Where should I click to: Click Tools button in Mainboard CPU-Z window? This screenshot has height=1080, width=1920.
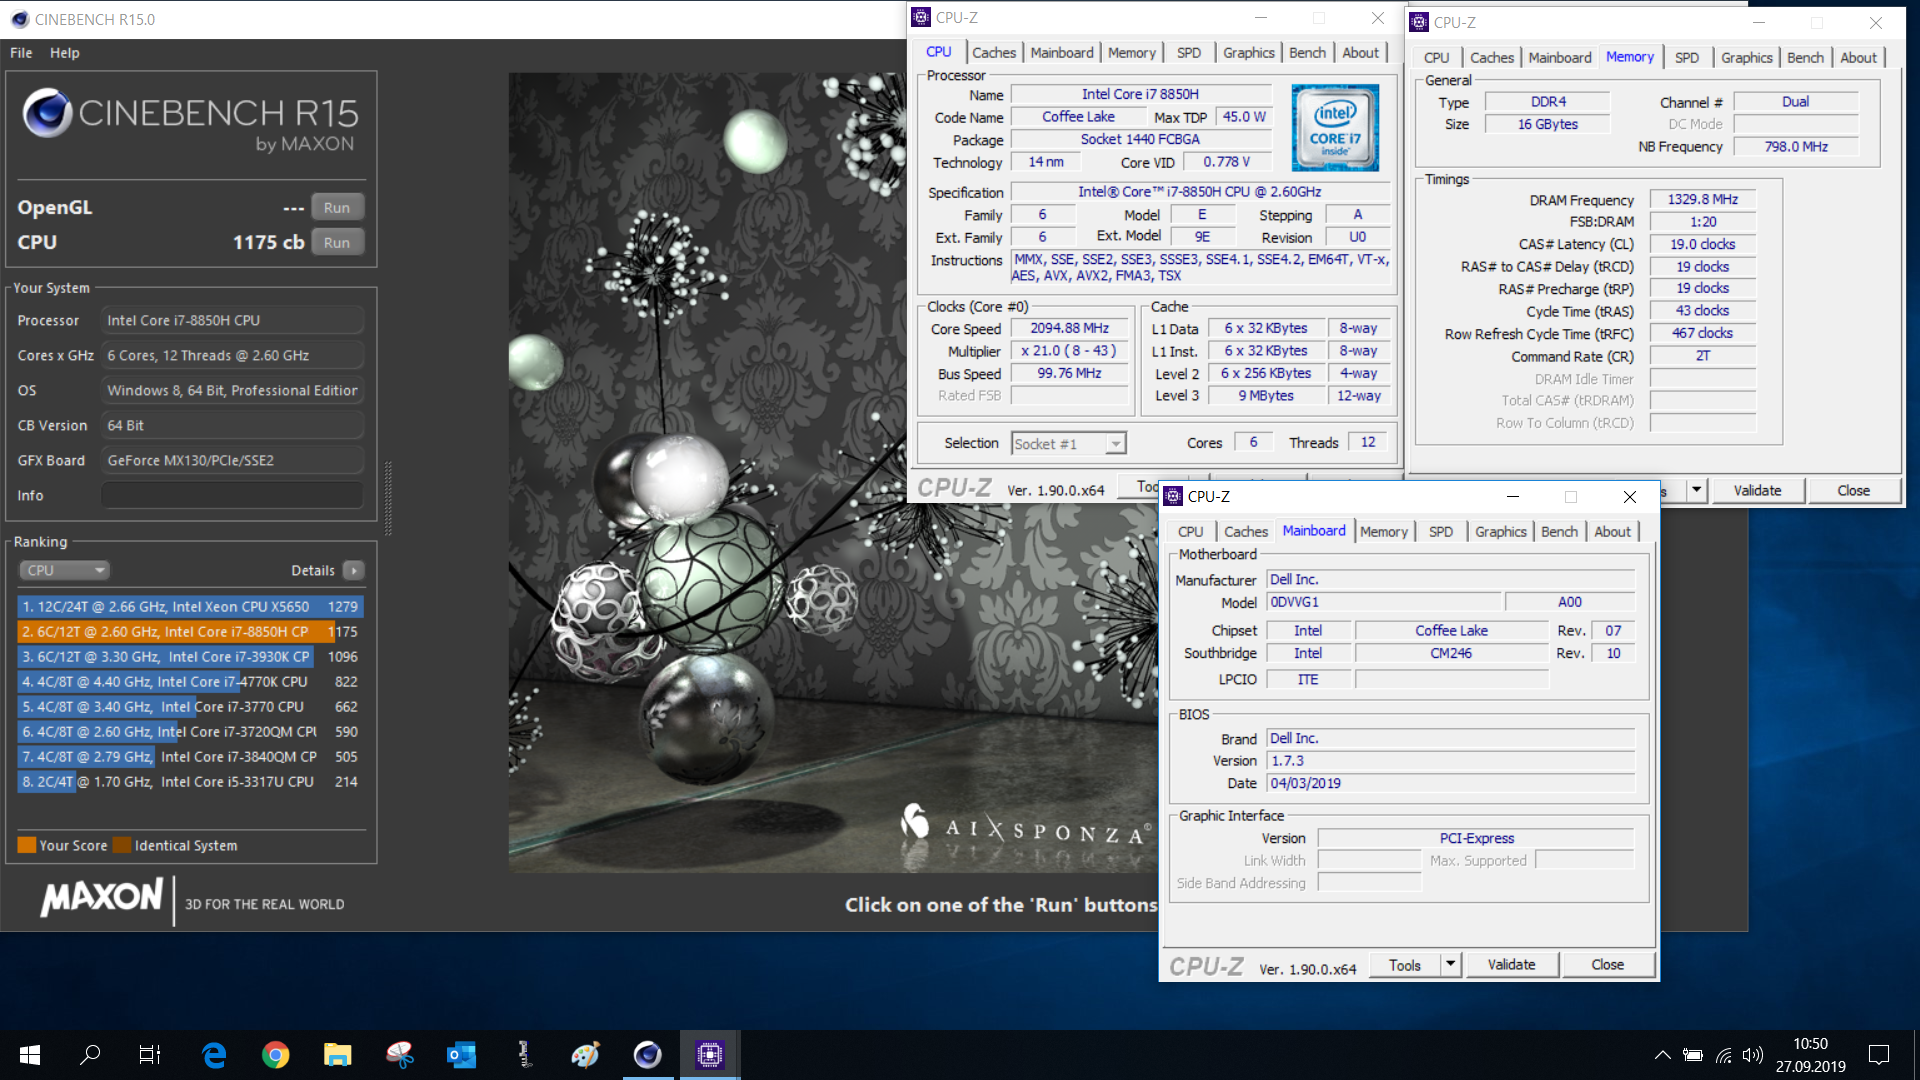click(x=1405, y=965)
